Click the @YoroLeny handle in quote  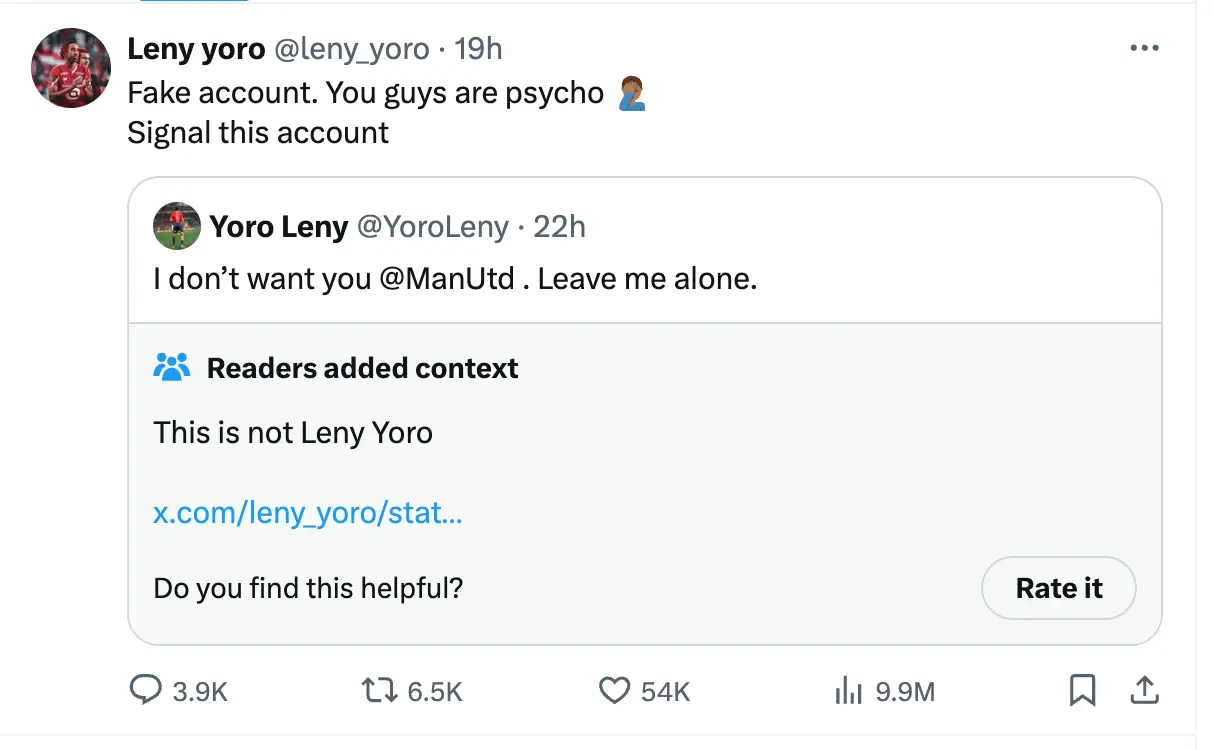(x=433, y=227)
